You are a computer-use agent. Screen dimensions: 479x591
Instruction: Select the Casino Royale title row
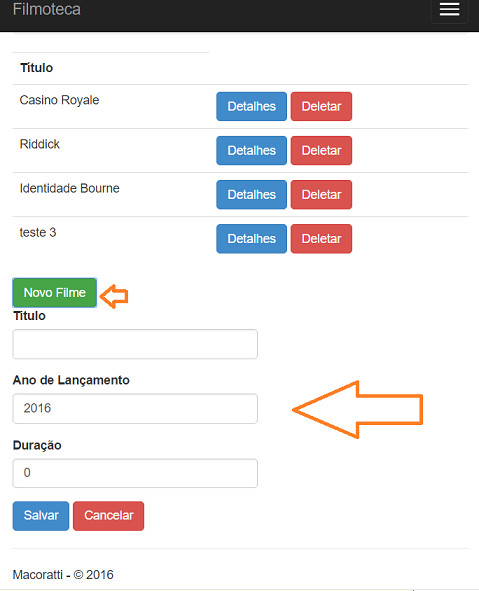240,106
